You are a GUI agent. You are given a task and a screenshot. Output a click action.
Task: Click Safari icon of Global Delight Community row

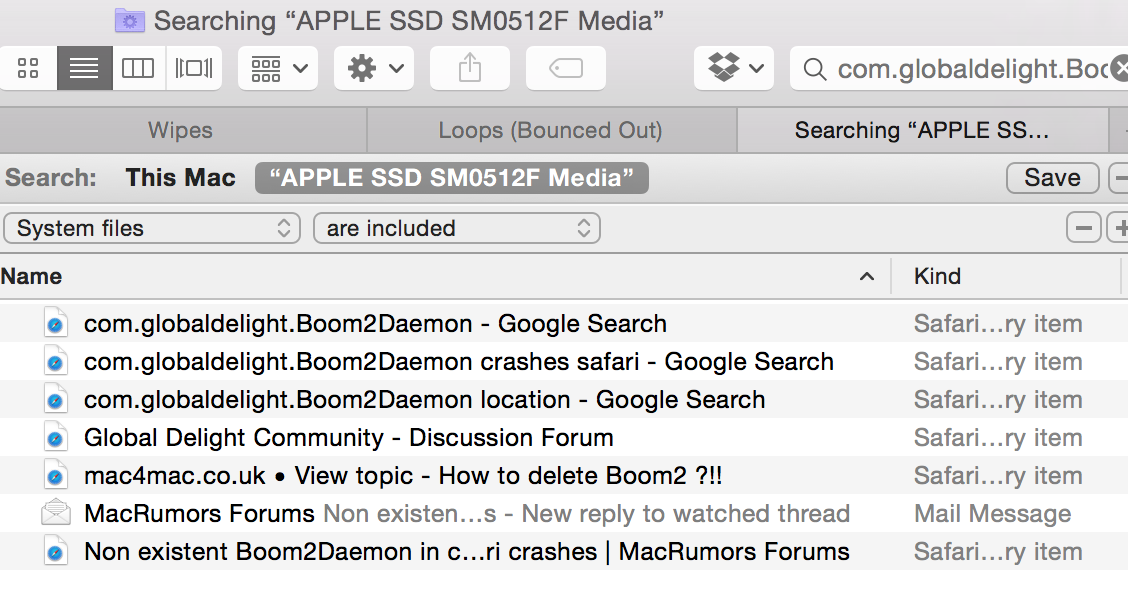coord(55,438)
